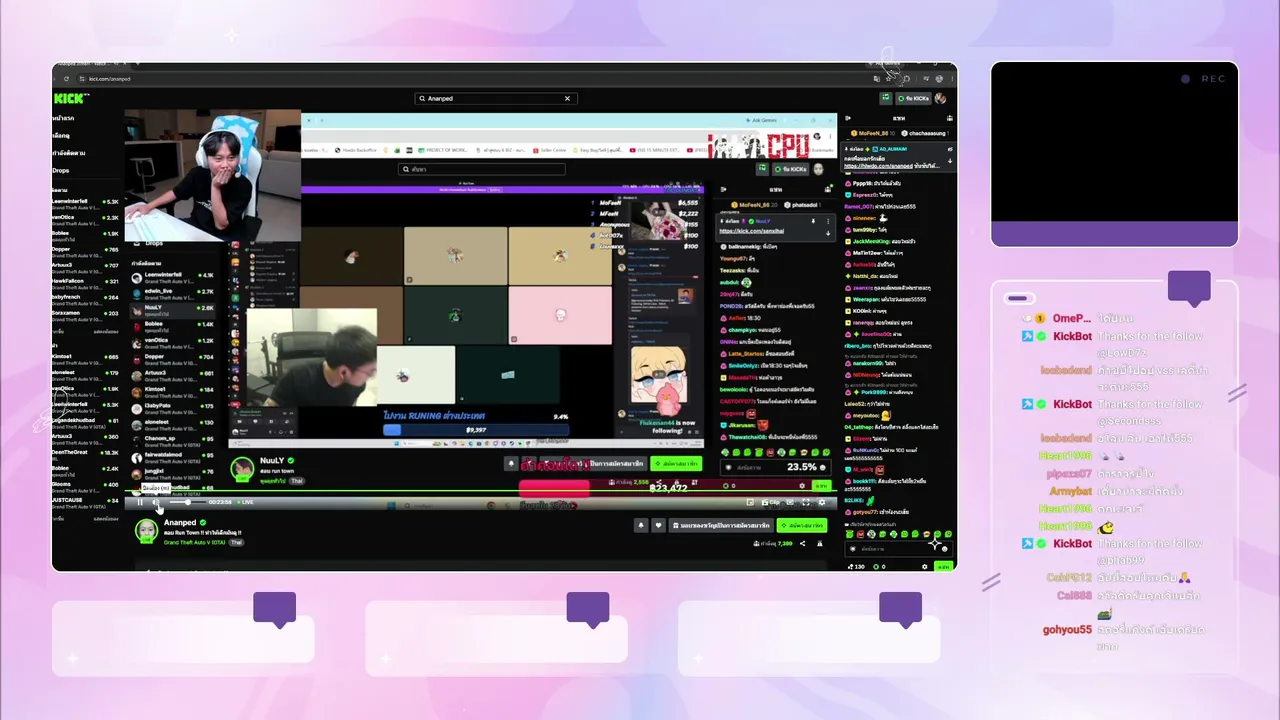The height and width of the screenshot is (720, 1280).
Task: Open เลือกดู in Kick sidebar
Action: [x=61, y=135]
